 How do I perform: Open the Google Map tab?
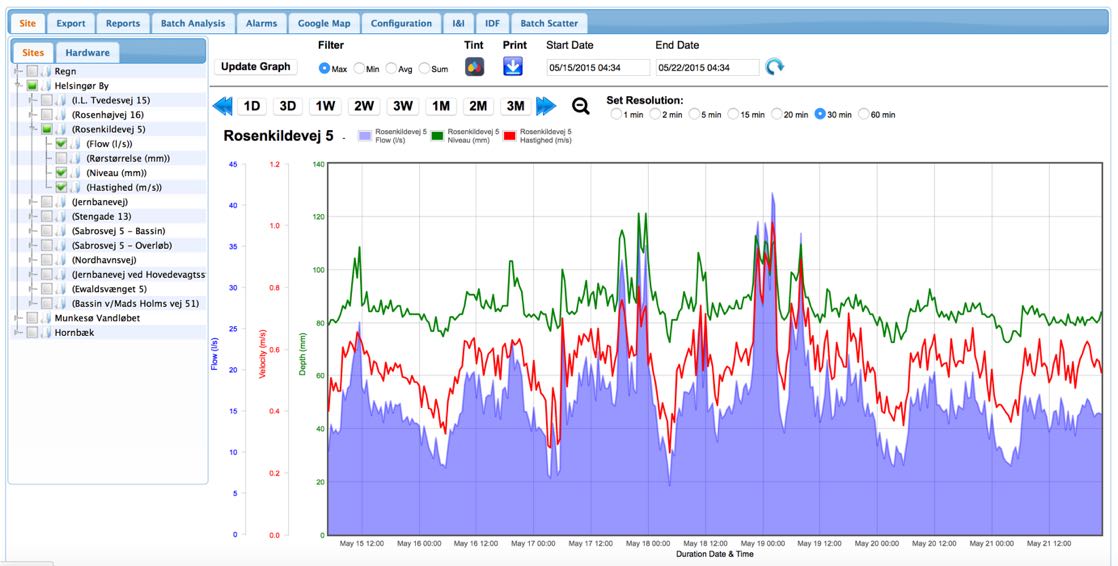[x=324, y=24]
